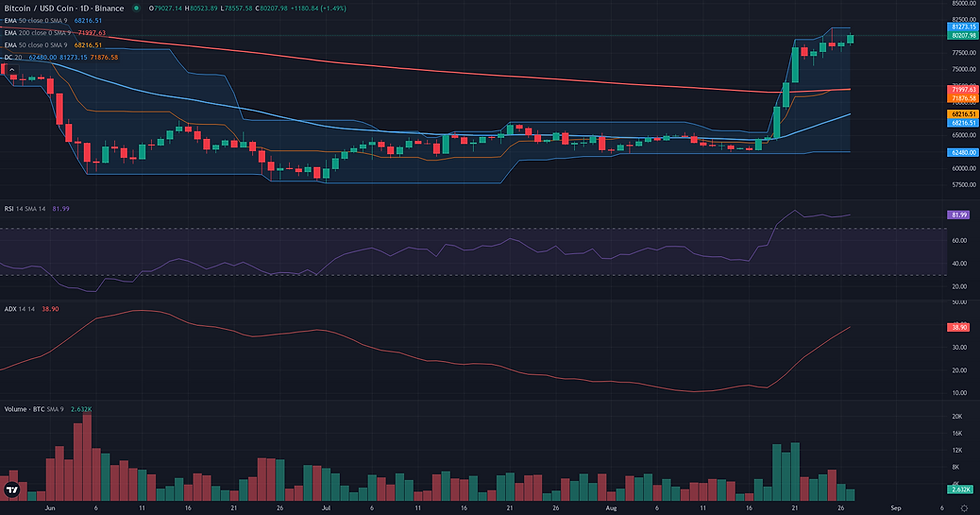Open the TradingView logo
This screenshot has width=980, height=515.
(12, 490)
